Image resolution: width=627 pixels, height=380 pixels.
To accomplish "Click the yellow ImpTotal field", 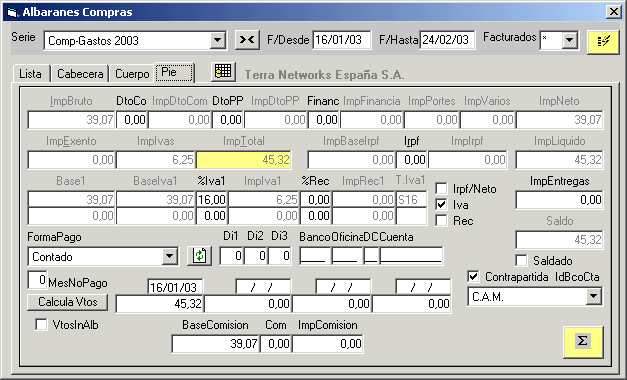I will pos(244,160).
